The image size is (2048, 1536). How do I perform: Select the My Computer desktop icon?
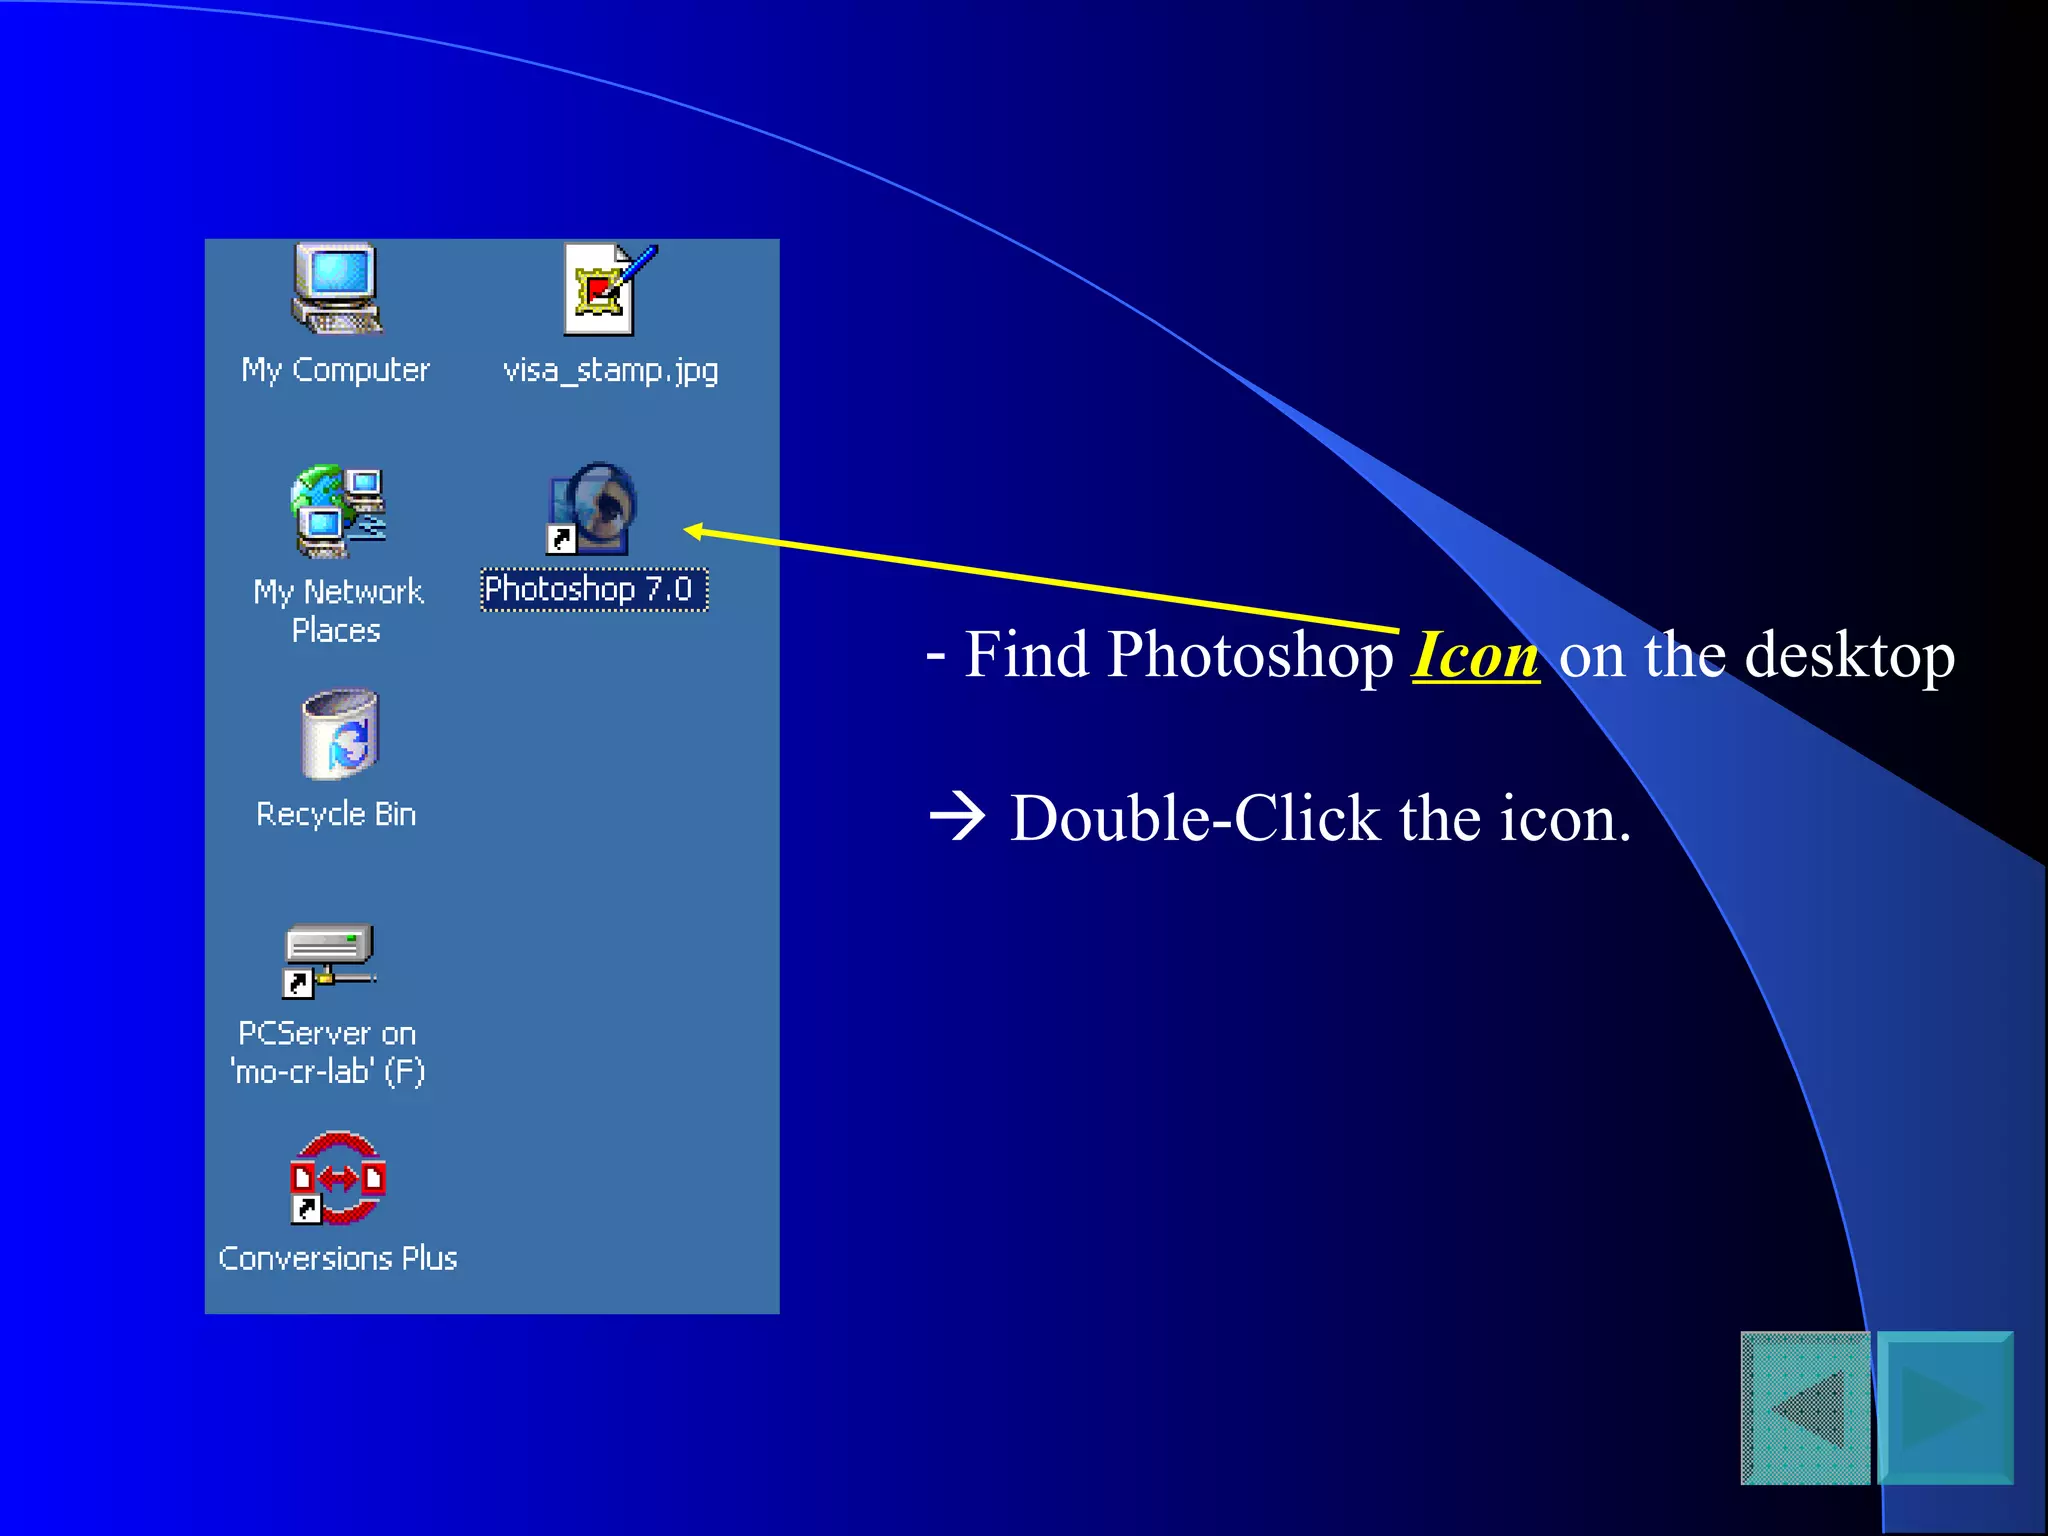pos(337,289)
